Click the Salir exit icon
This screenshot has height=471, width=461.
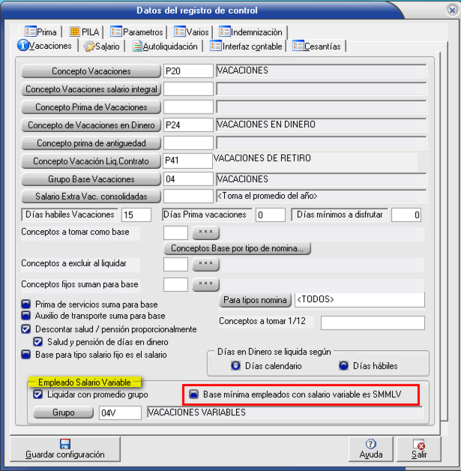(419, 444)
